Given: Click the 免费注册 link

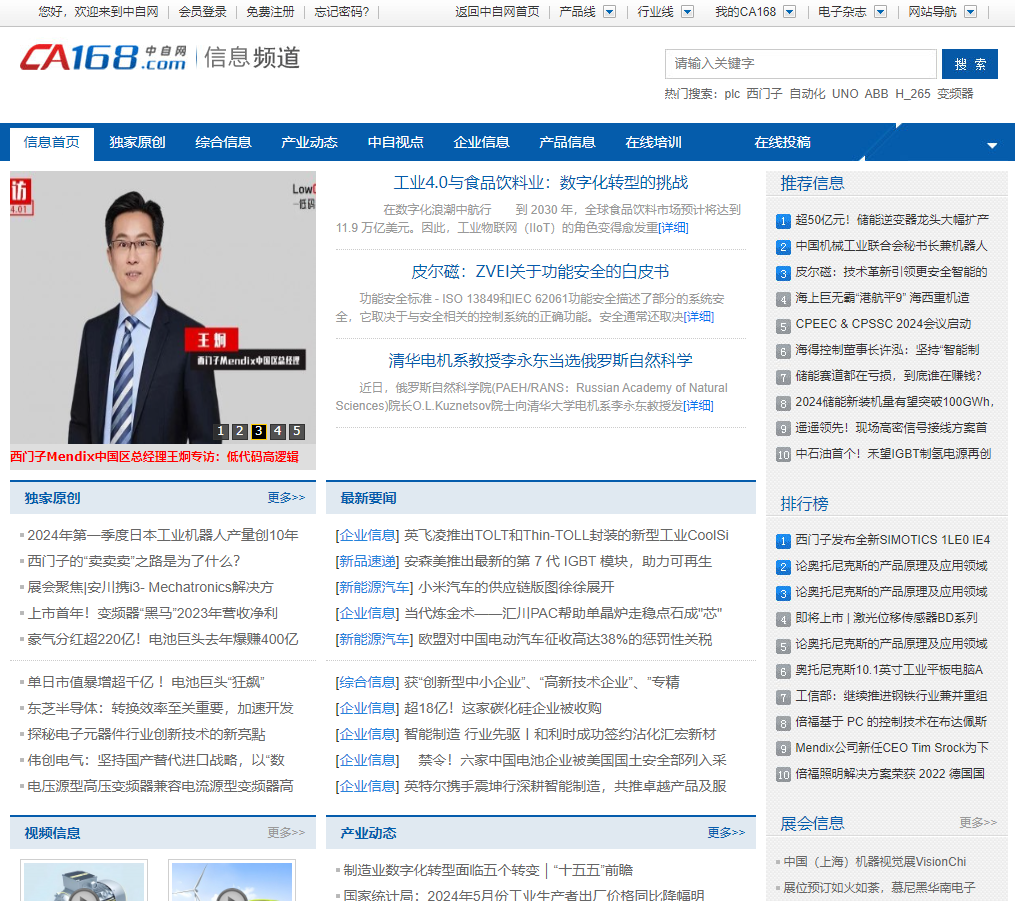Looking at the screenshot, I should coord(270,12).
